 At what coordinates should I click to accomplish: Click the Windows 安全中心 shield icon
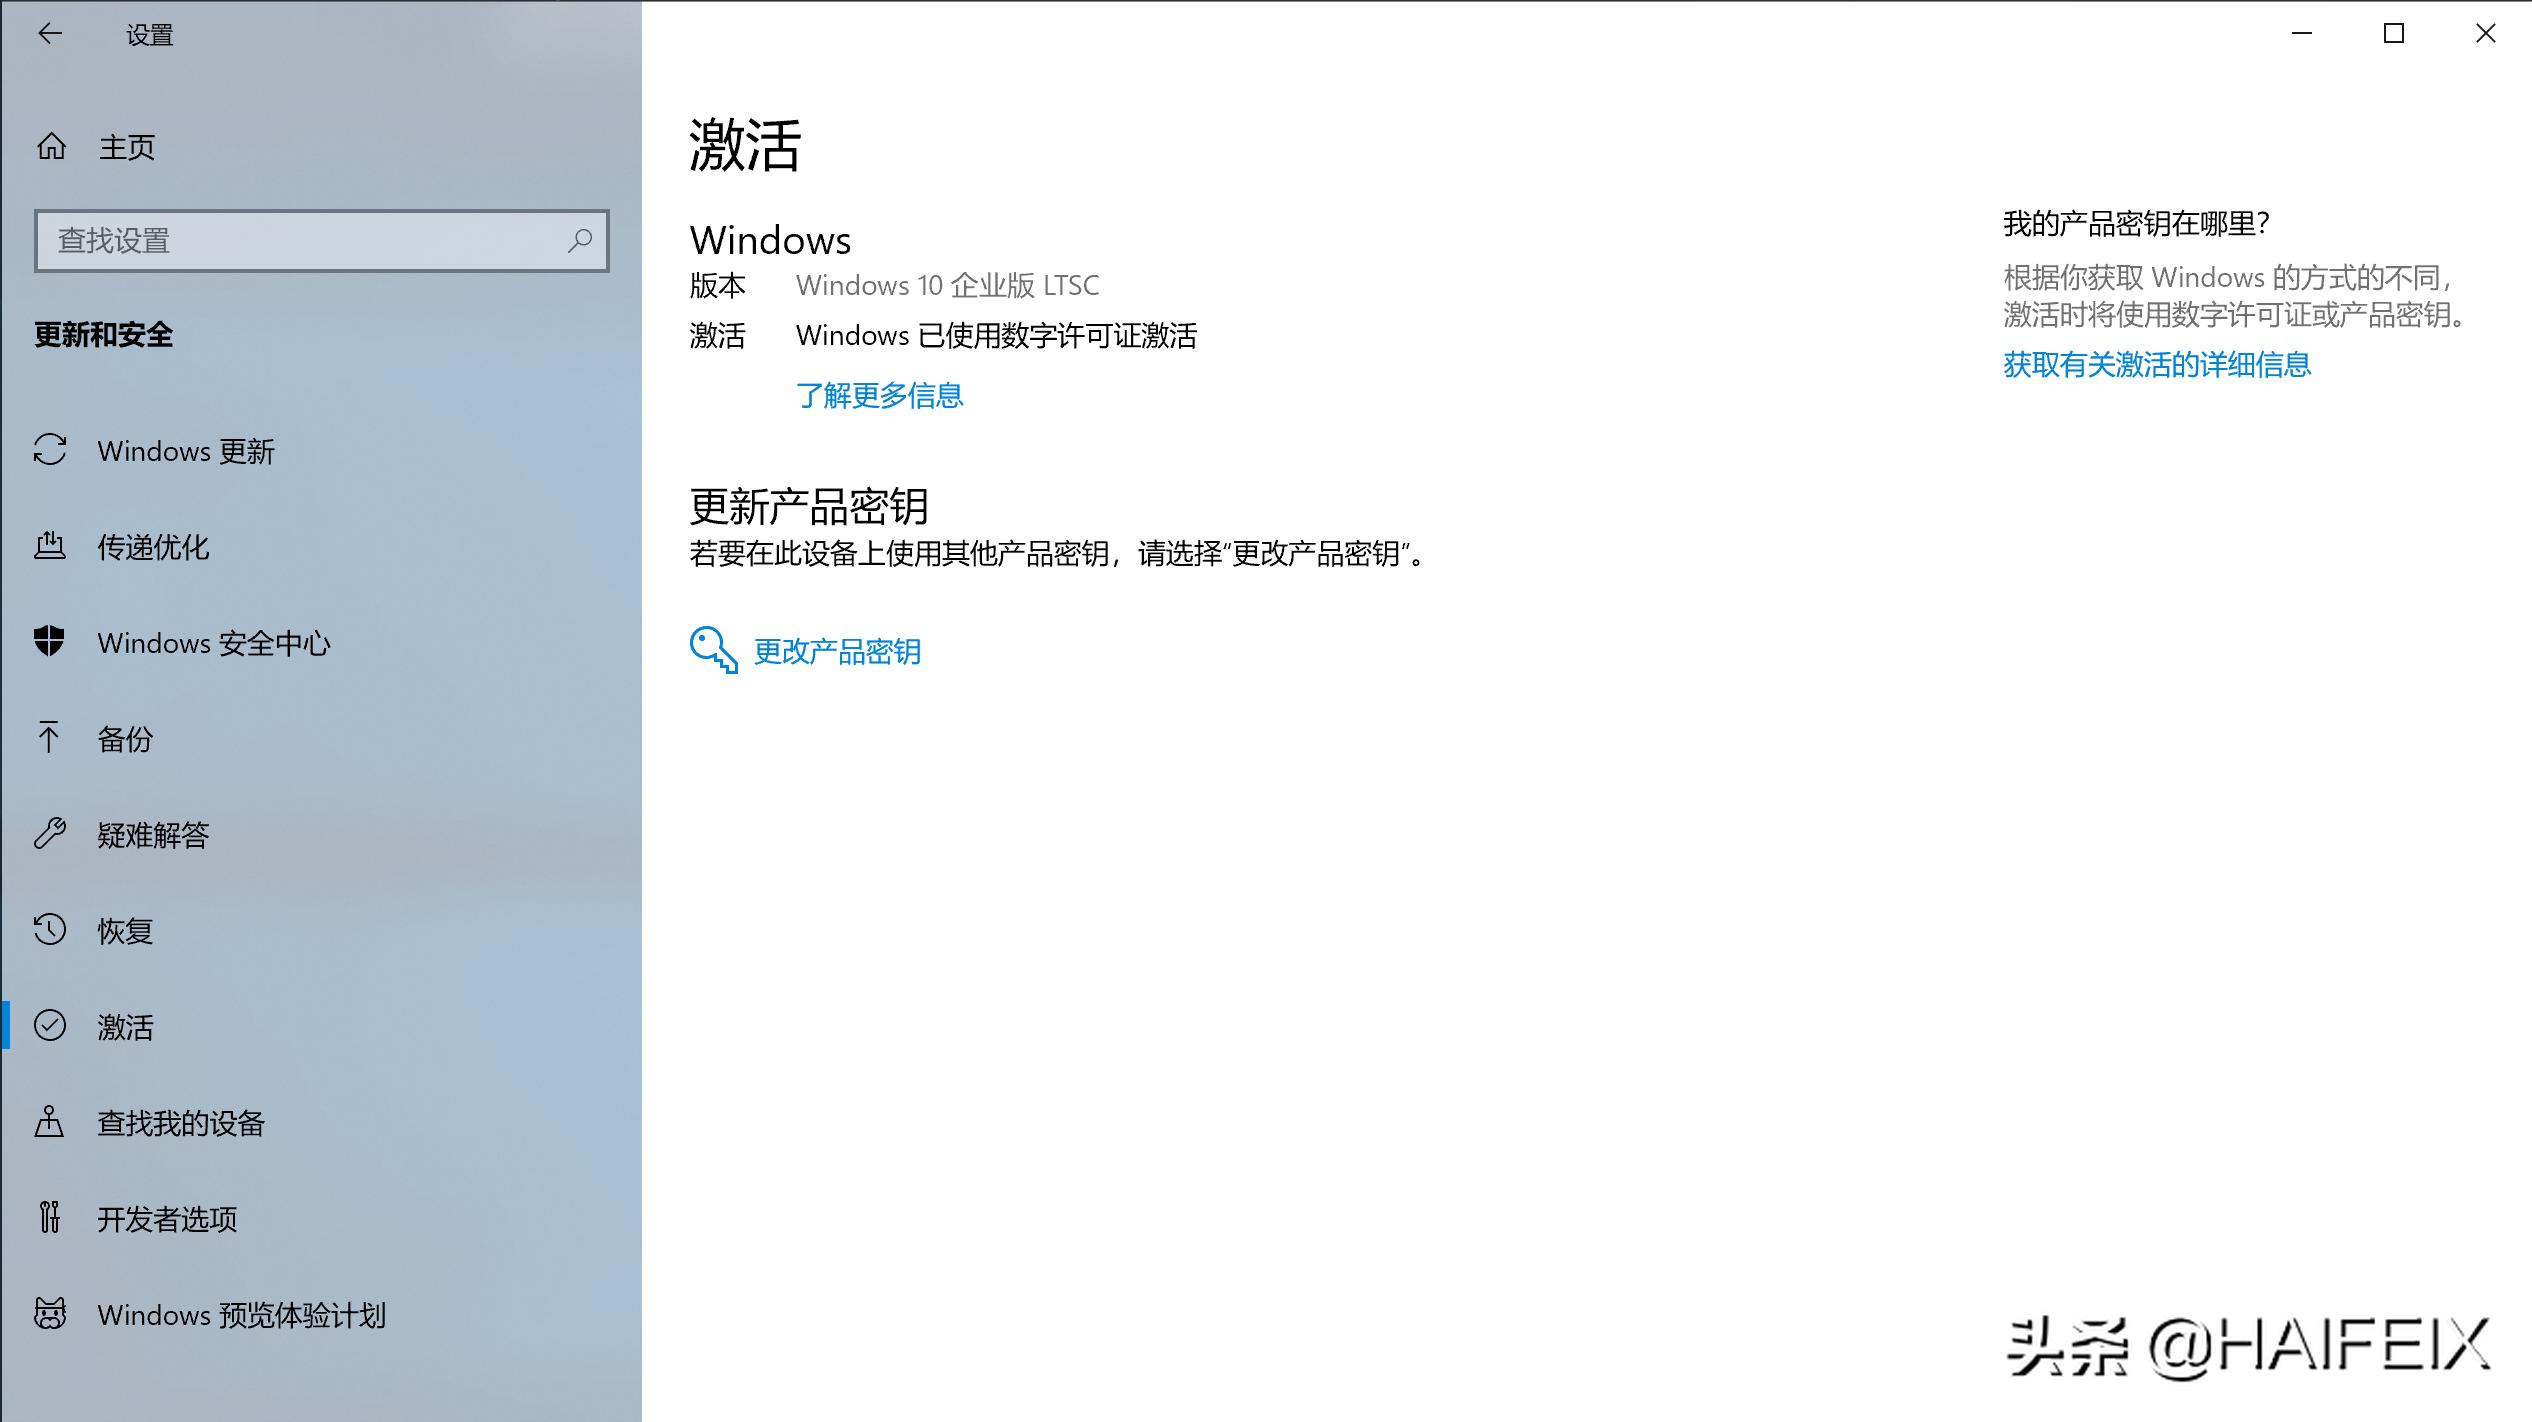click(50, 643)
